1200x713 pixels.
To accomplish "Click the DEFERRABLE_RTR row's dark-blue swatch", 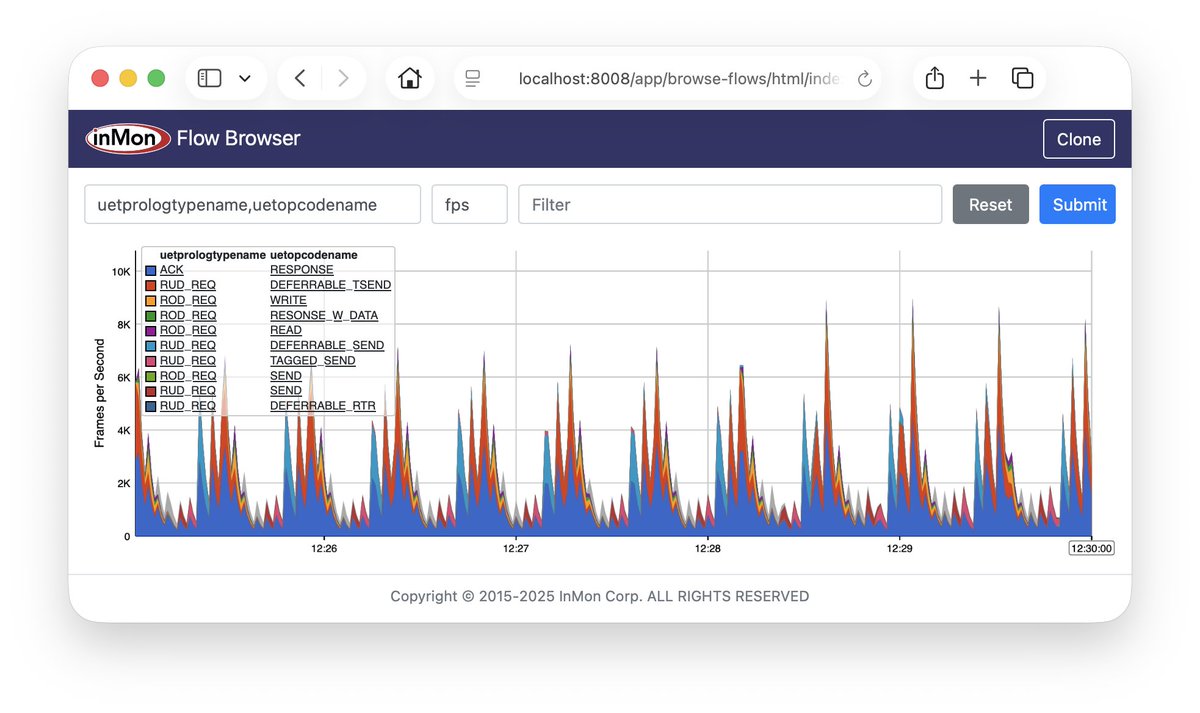I will 150,406.
